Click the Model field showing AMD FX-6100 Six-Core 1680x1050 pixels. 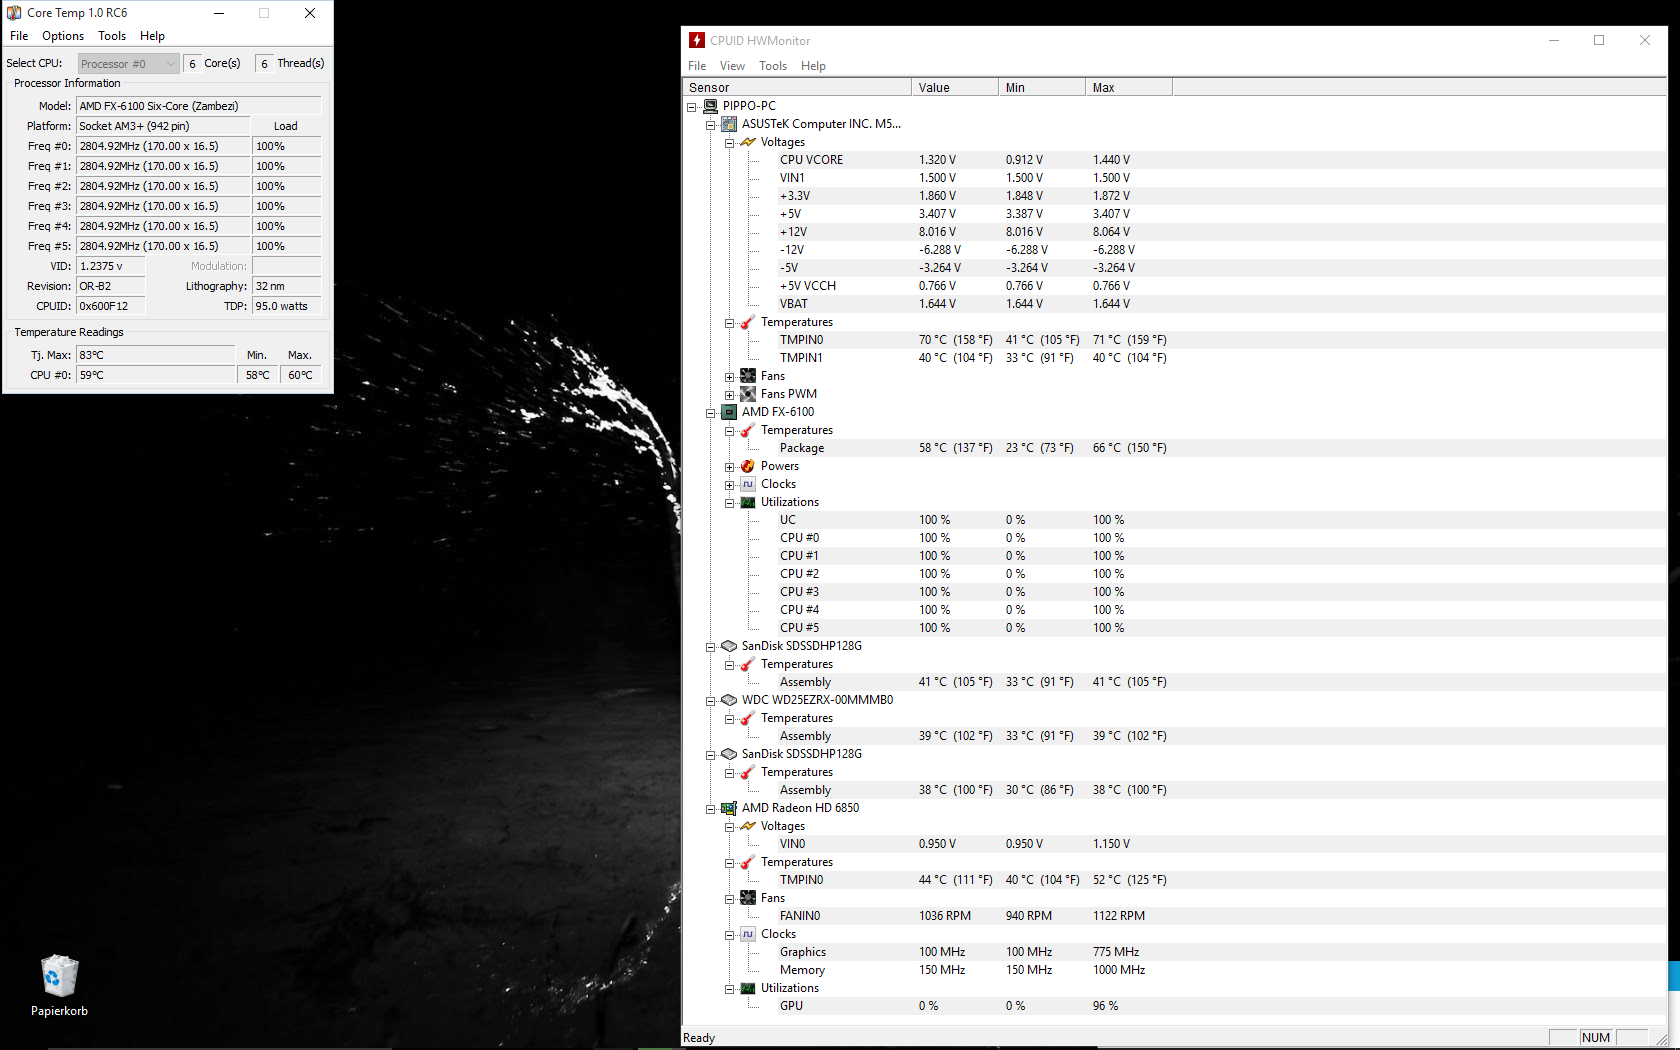(x=199, y=106)
